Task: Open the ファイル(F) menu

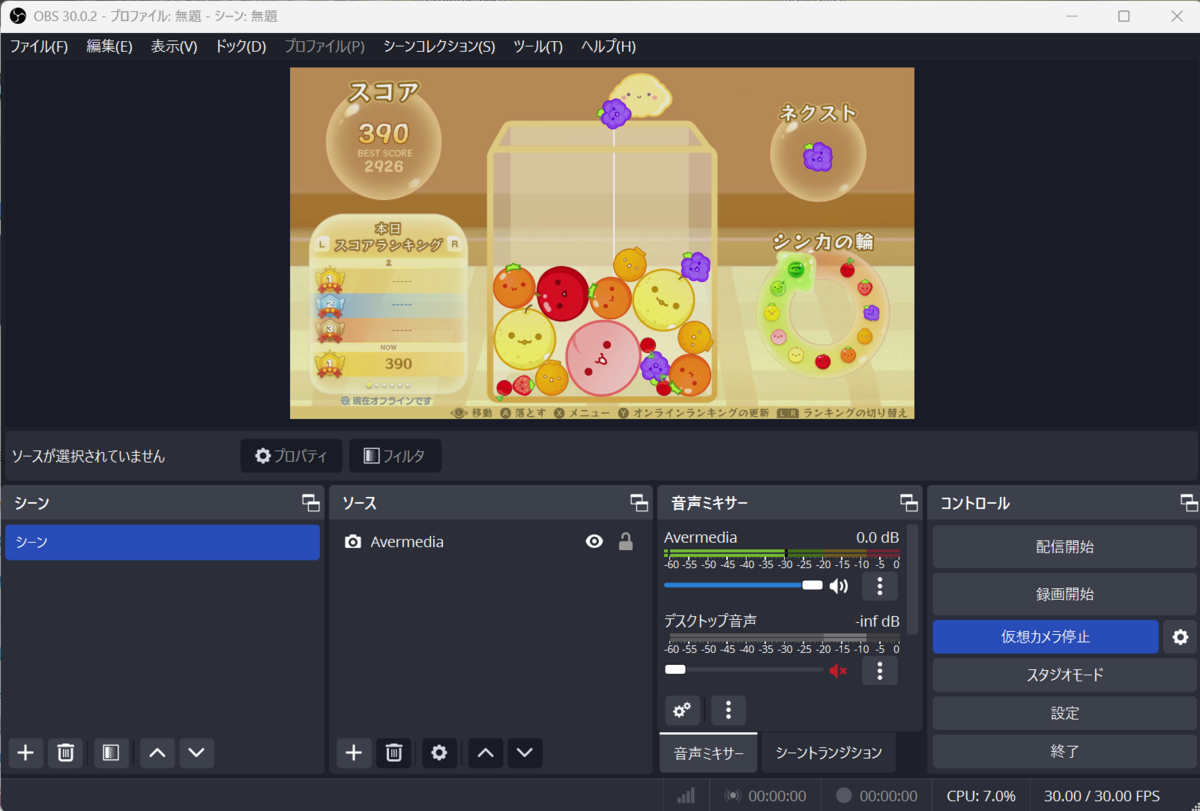Action: click(39, 46)
